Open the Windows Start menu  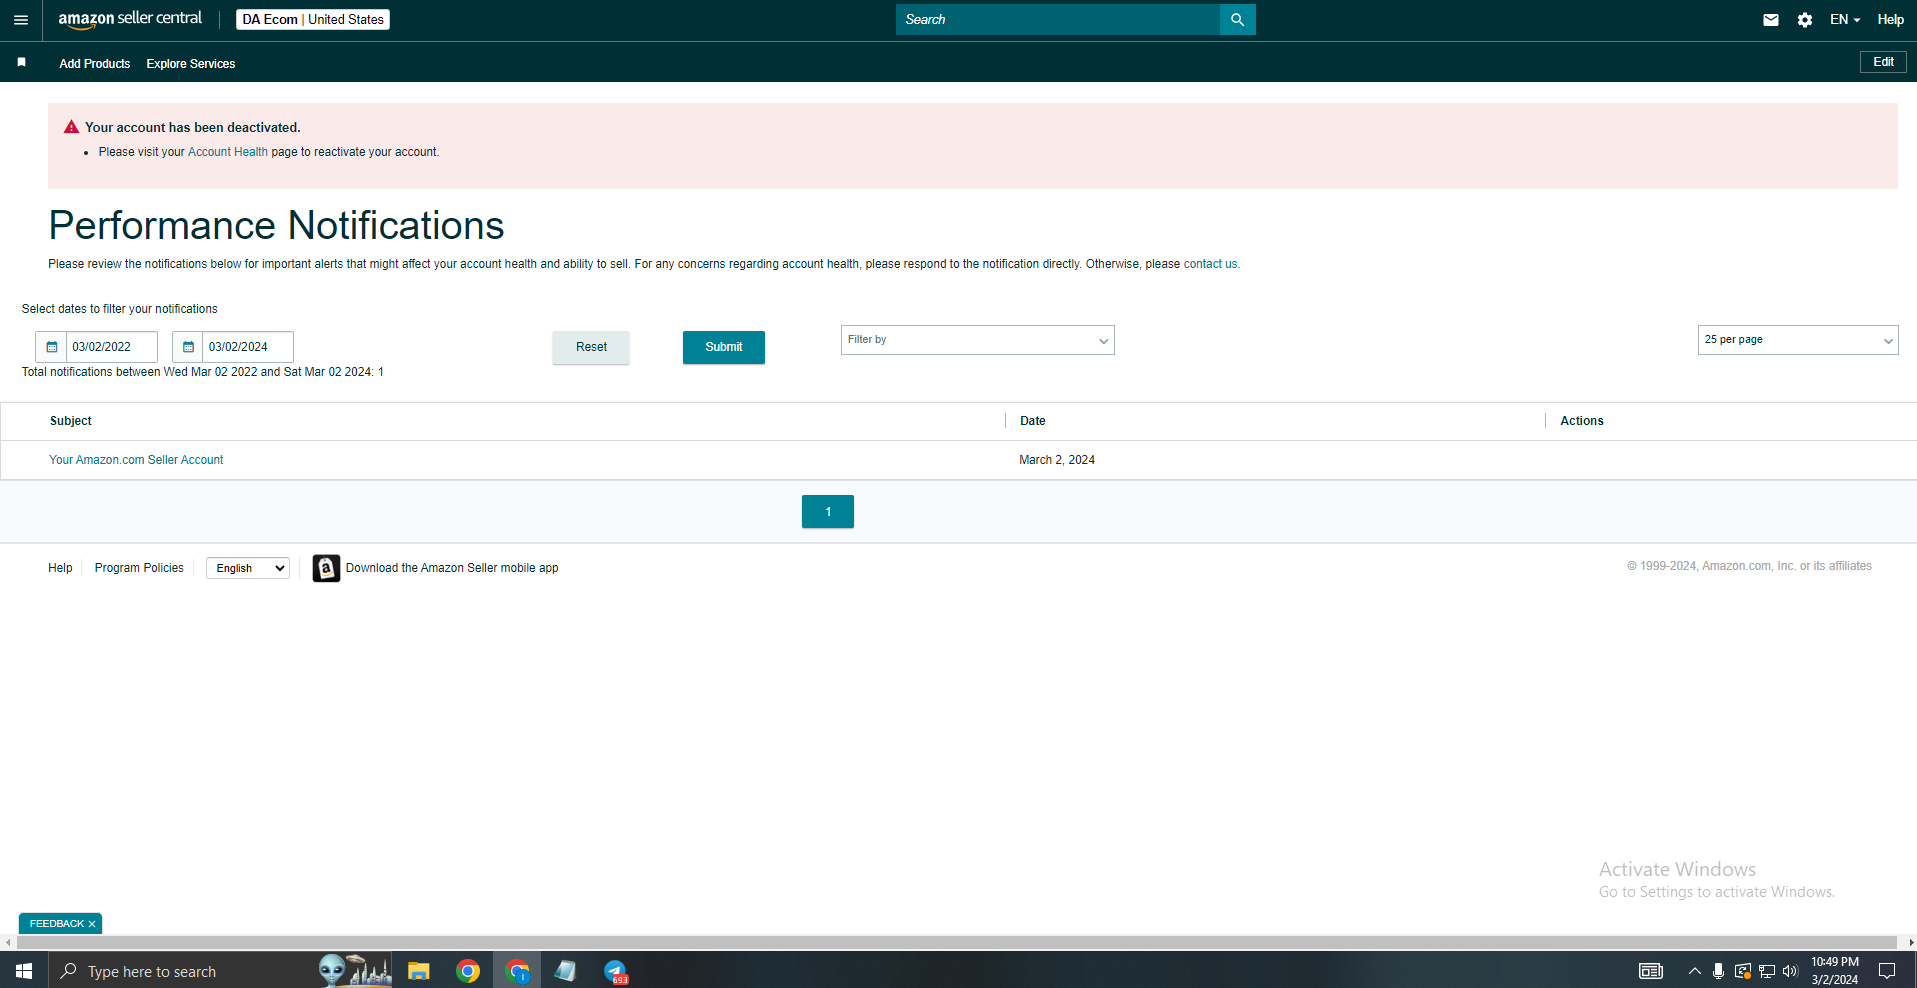click(x=24, y=971)
